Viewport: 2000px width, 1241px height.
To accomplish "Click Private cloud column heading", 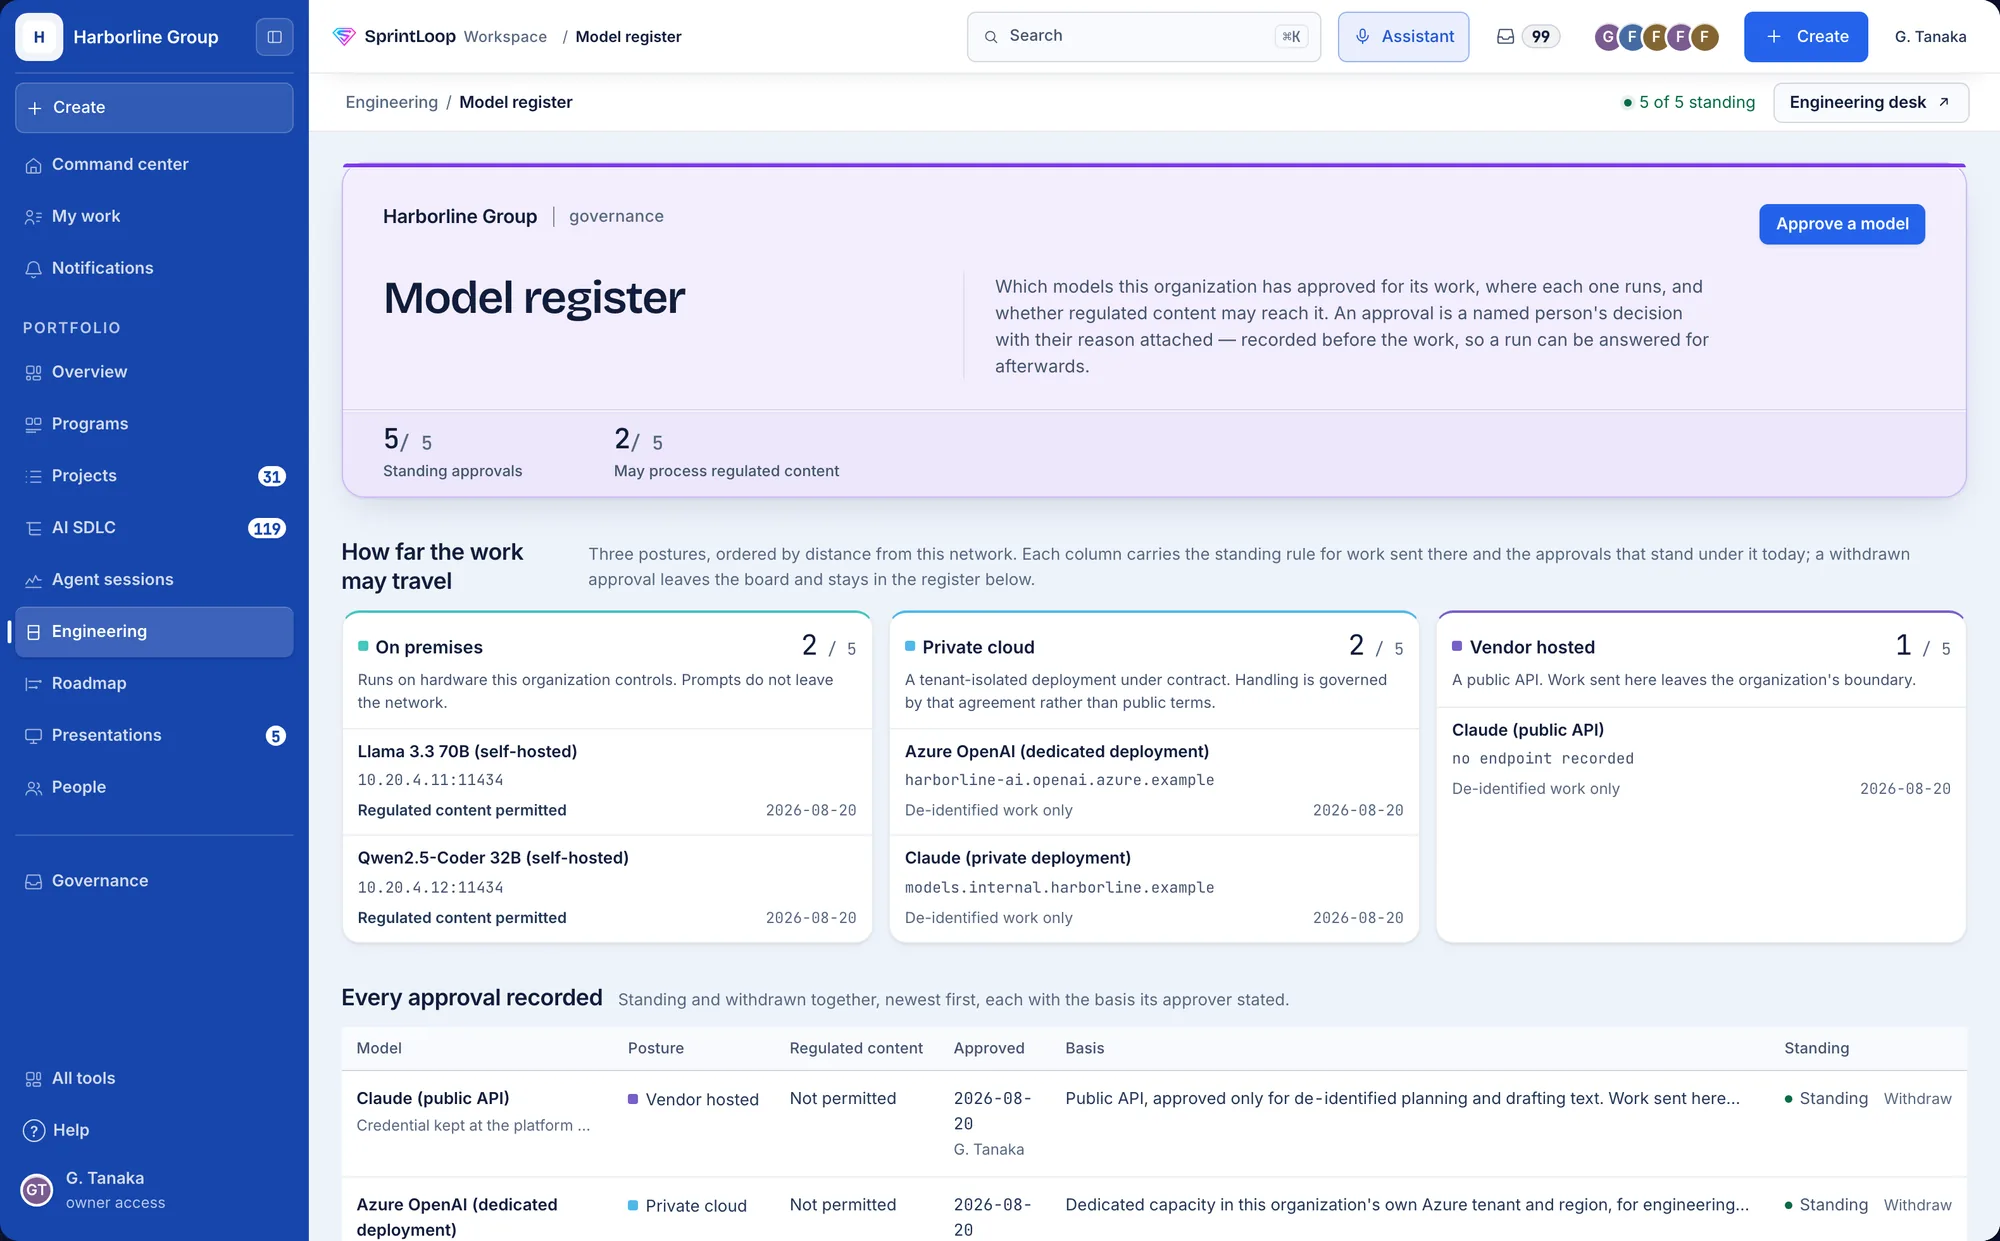I will tap(978, 648).
